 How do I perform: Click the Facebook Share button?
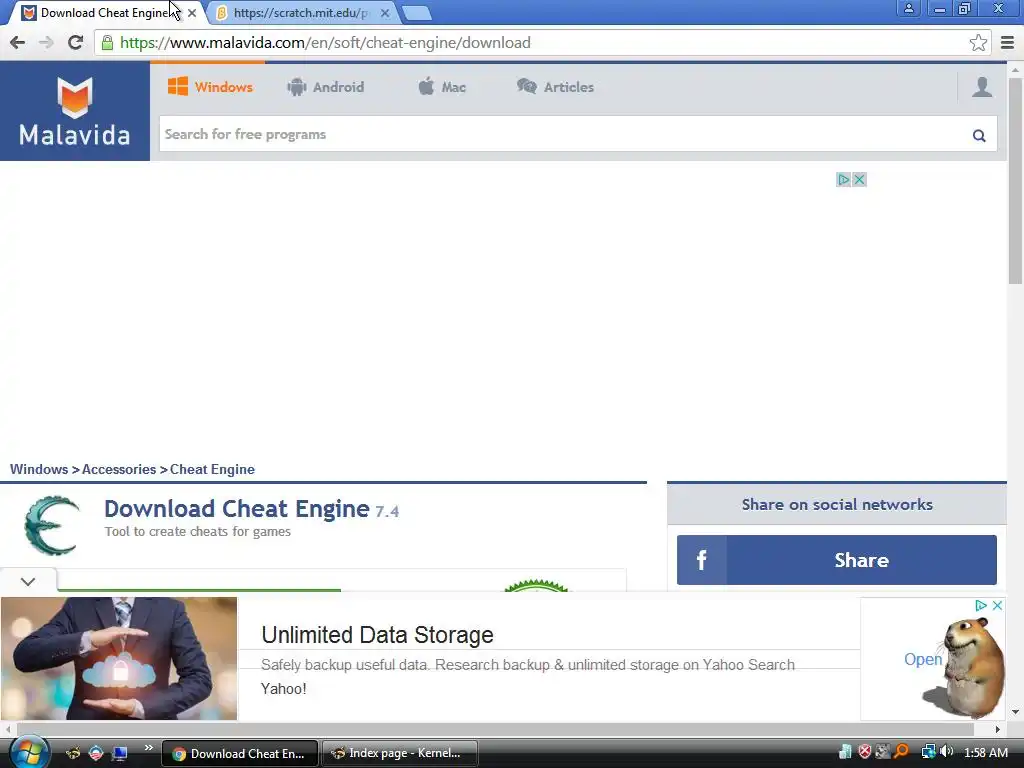pos(837,560)
